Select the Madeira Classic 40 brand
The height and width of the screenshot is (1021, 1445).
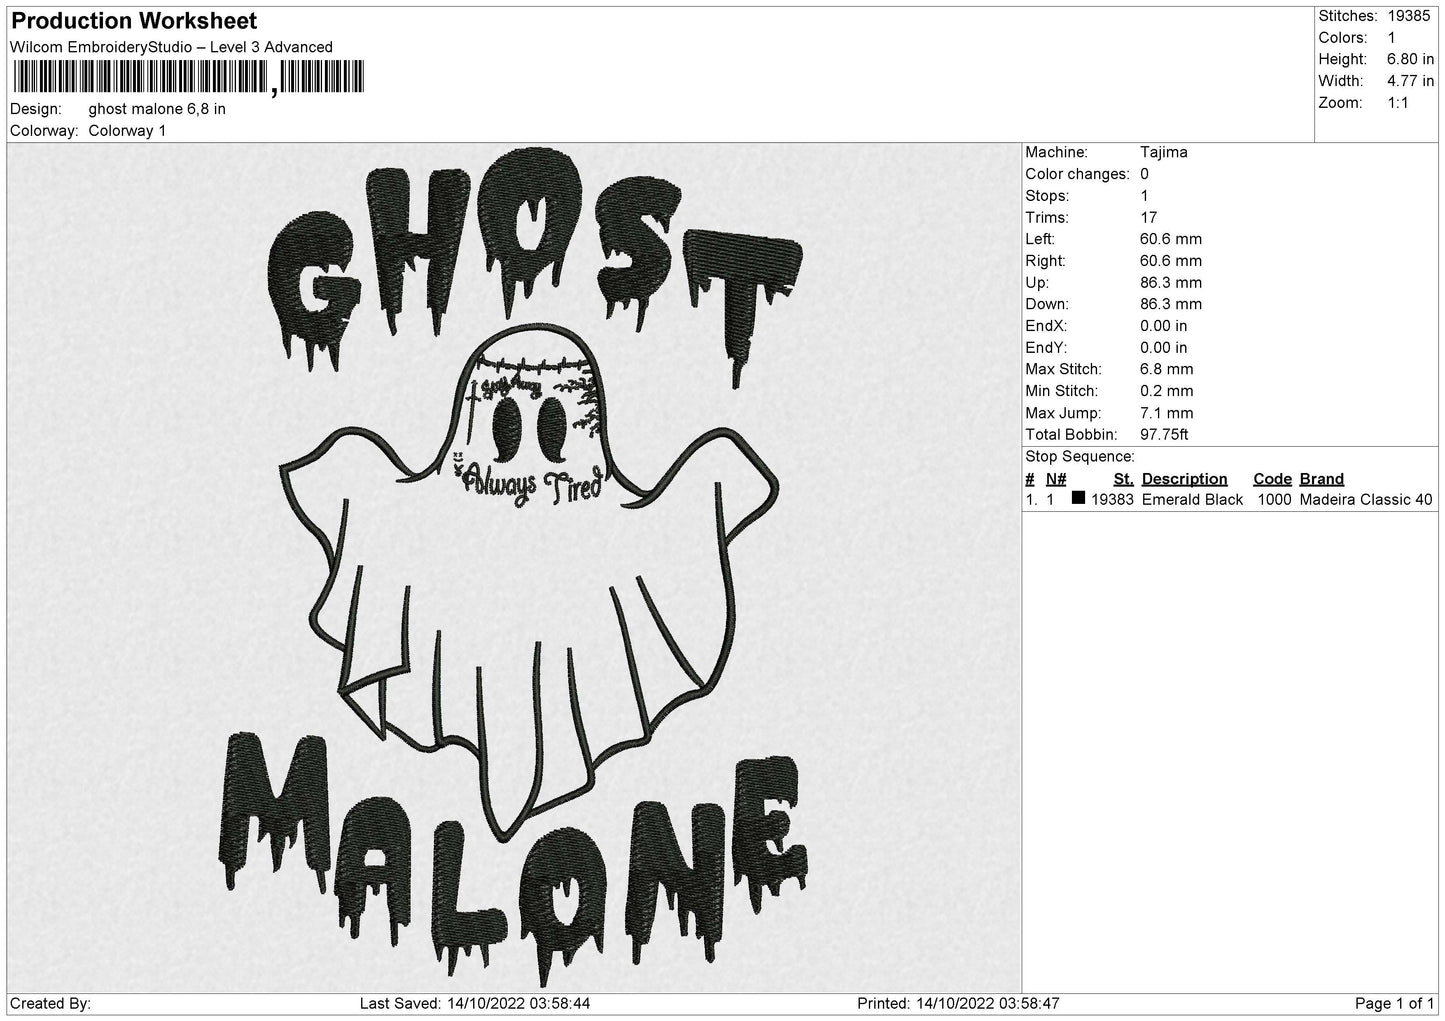tap(1366, 500)
